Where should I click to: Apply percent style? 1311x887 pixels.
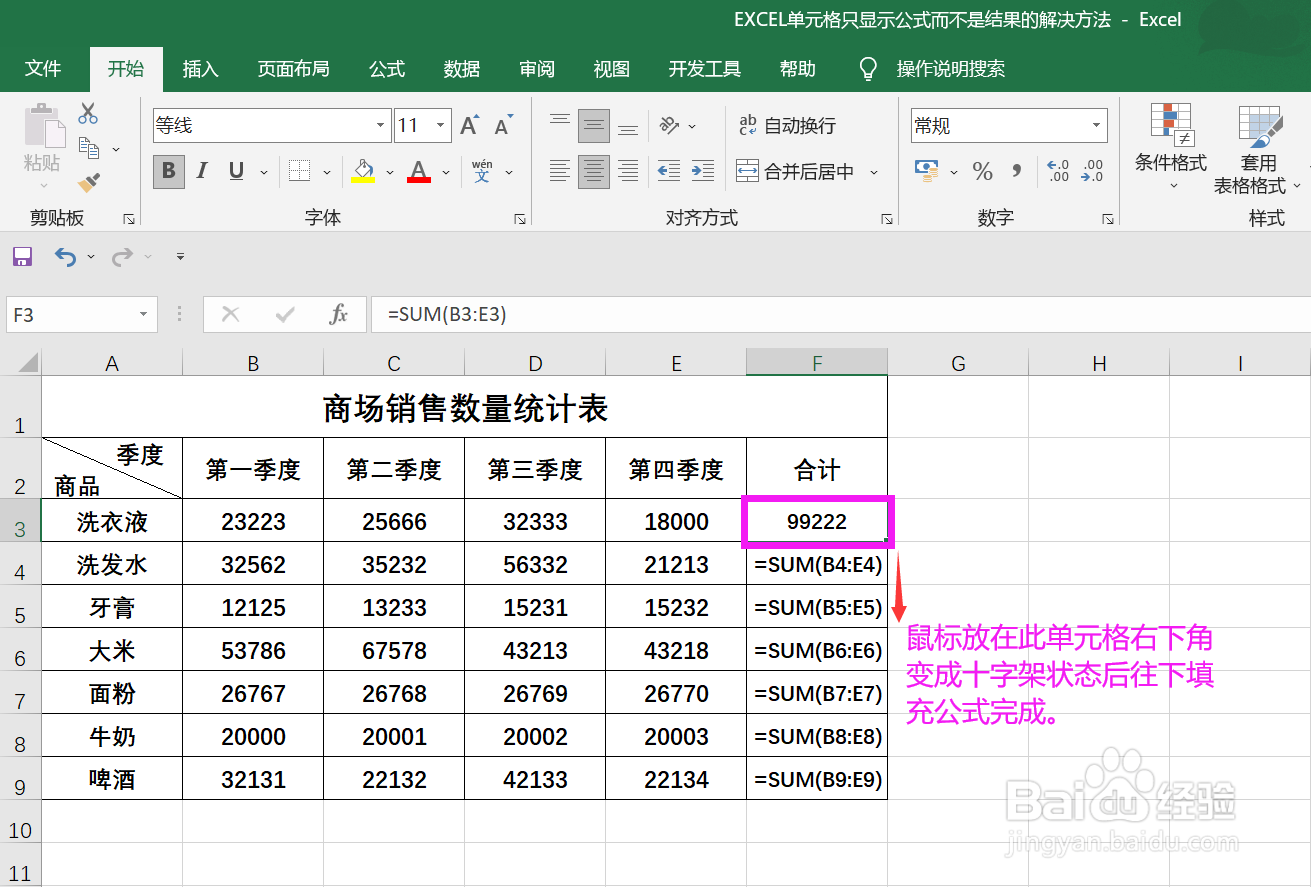(x=983, y=171)
